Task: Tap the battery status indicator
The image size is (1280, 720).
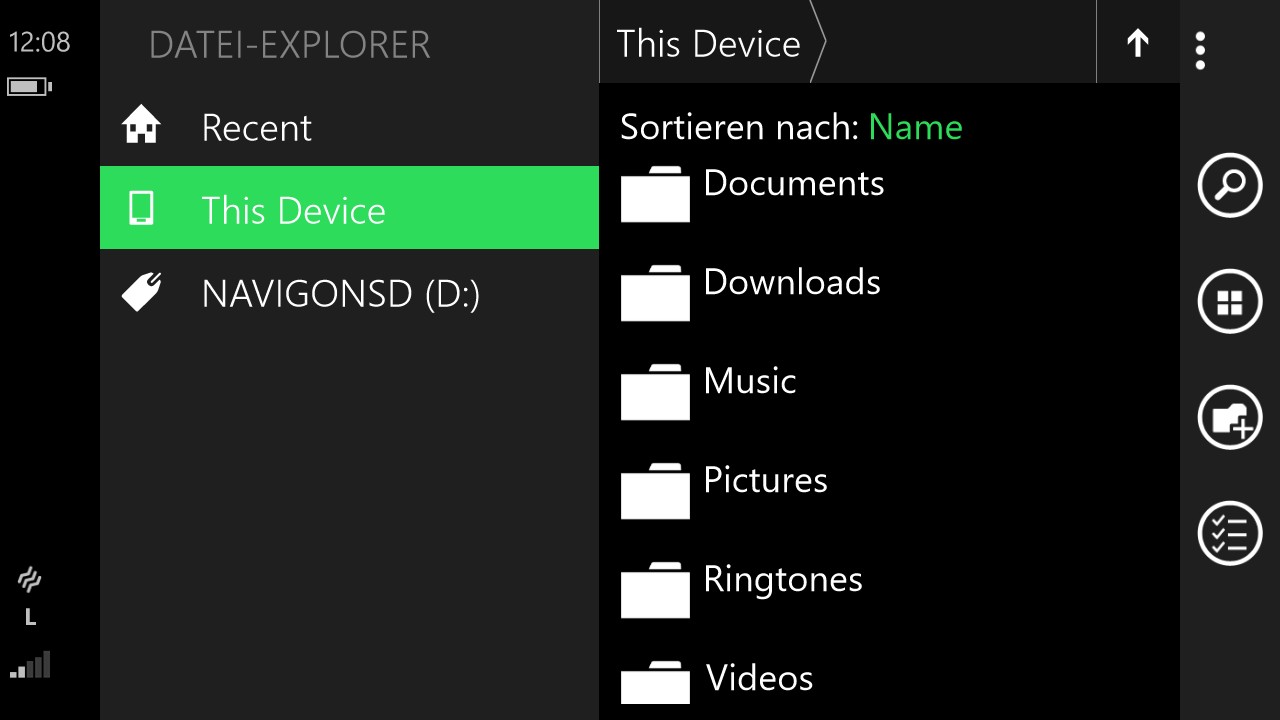Action: tap(29, 87)
